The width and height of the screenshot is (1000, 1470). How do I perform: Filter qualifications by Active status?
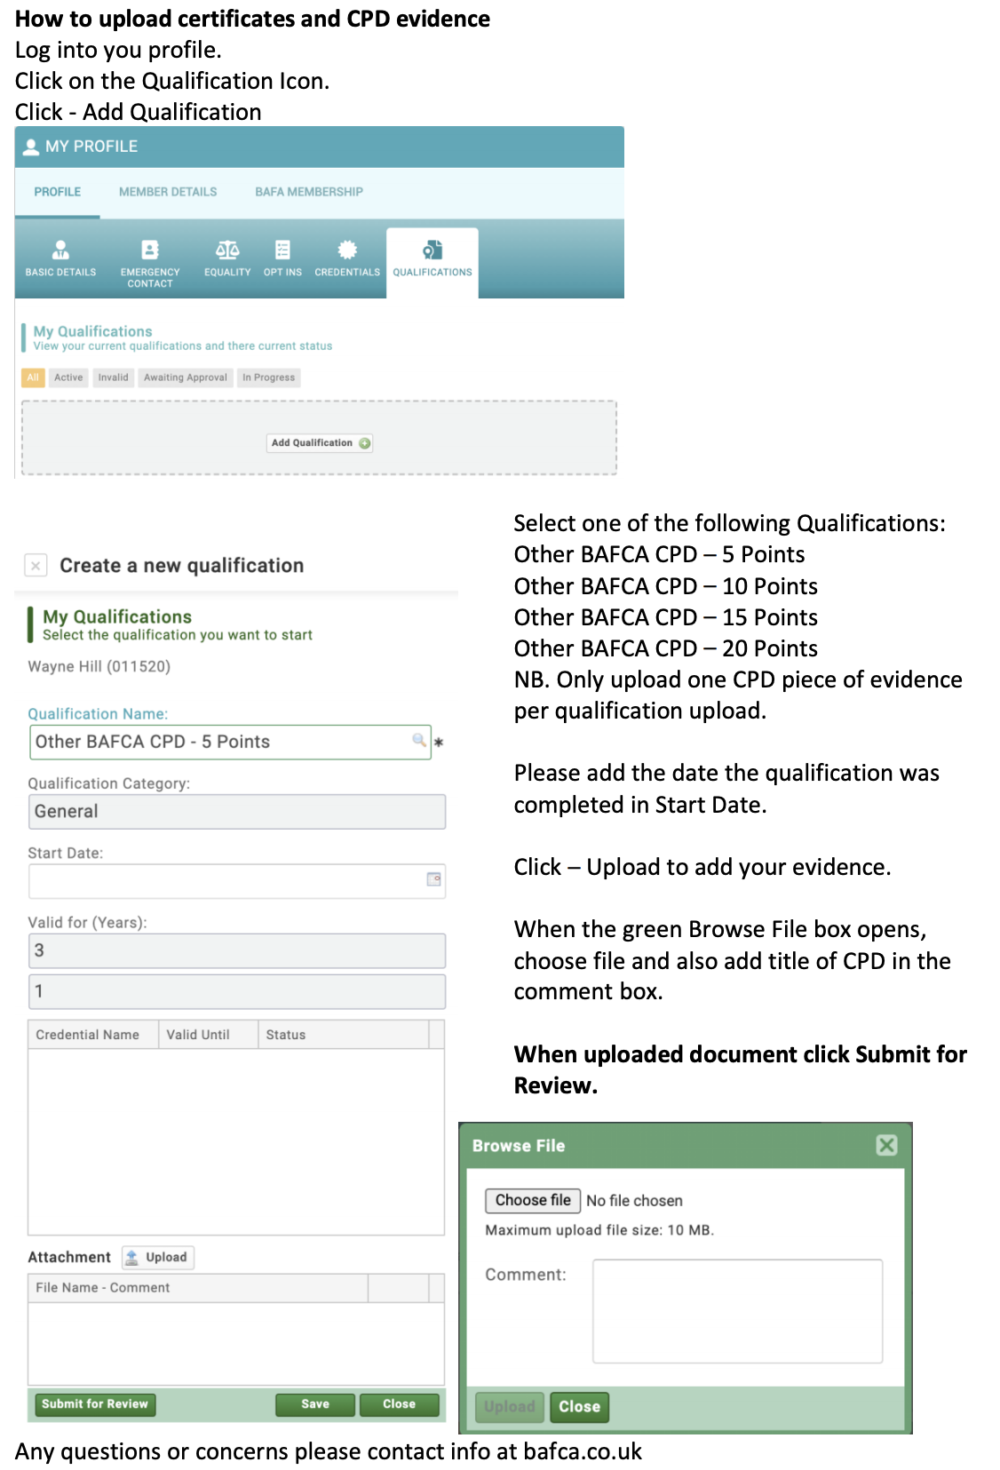click(69, 378)
